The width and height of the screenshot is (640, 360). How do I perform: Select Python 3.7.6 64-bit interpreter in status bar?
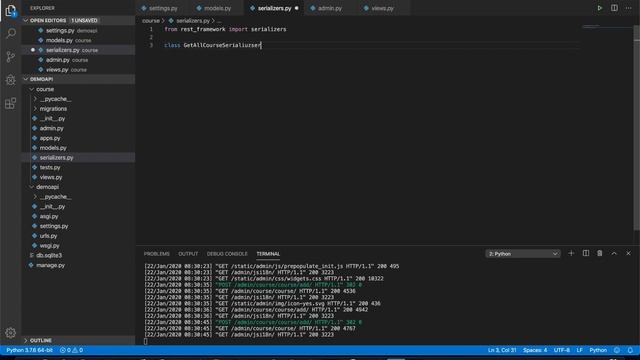pyautogui.click(x=29, y=350)
